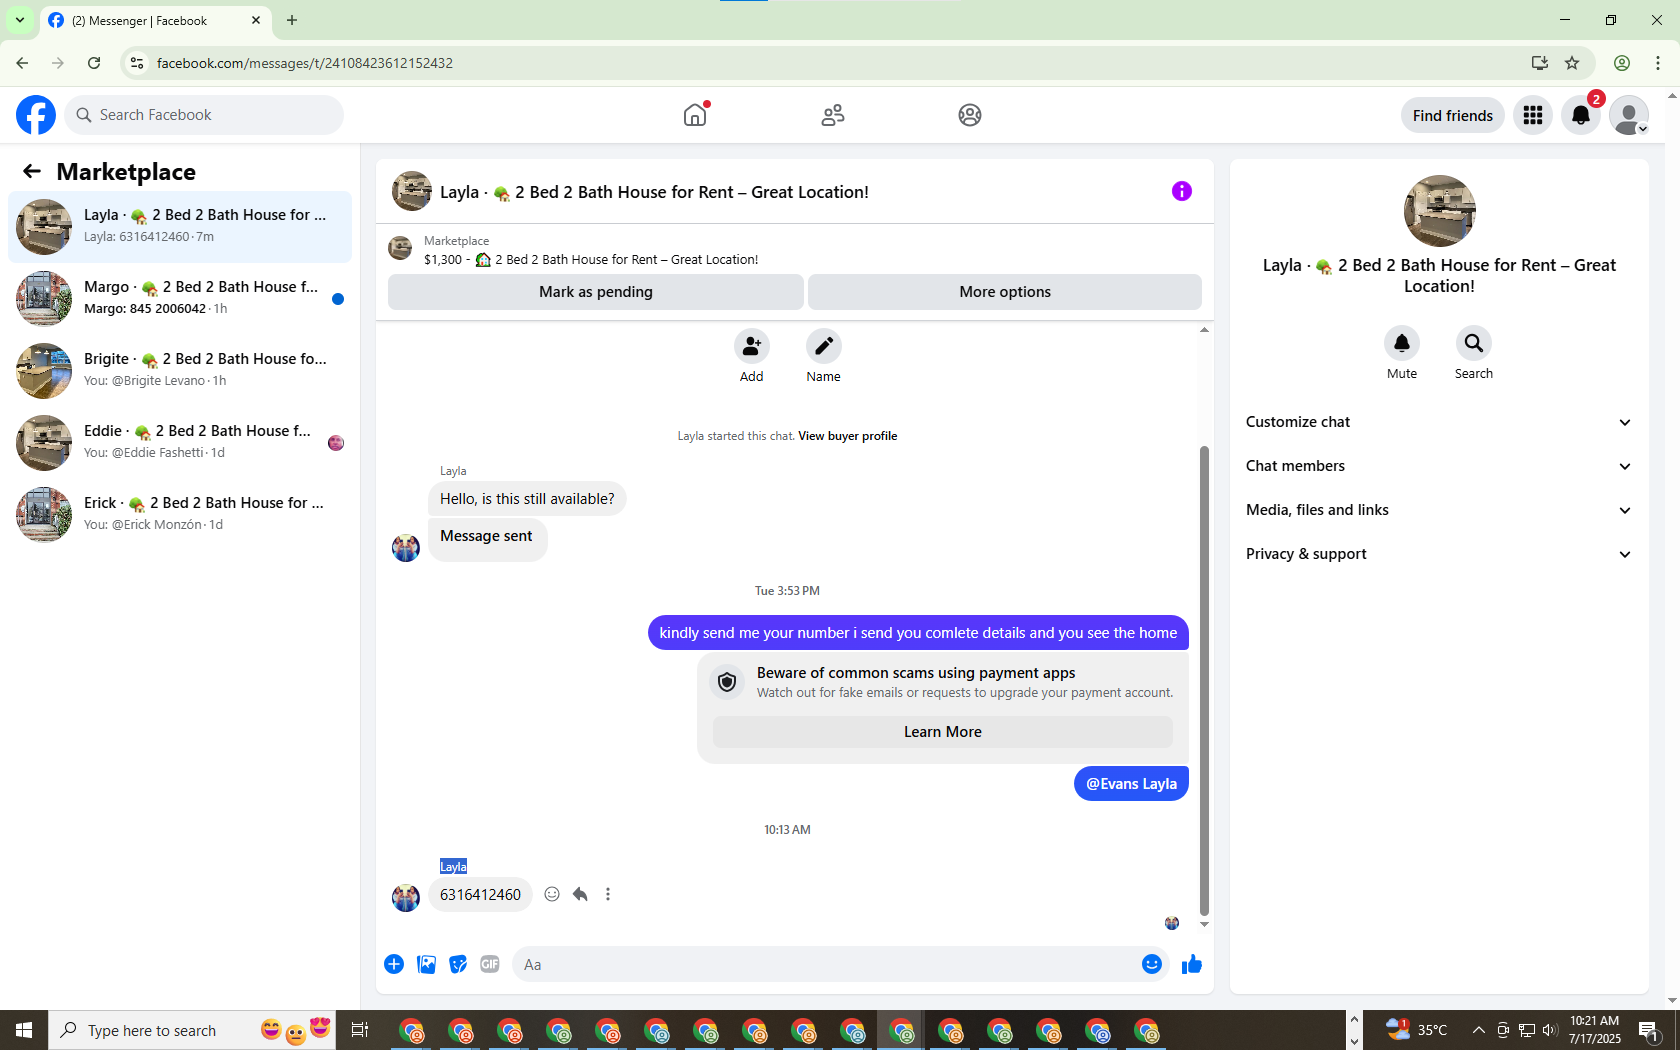This screenshot has height=1050, width=1680.
Task: Open Windows Task View
Action: click(x=360, y=1030)
